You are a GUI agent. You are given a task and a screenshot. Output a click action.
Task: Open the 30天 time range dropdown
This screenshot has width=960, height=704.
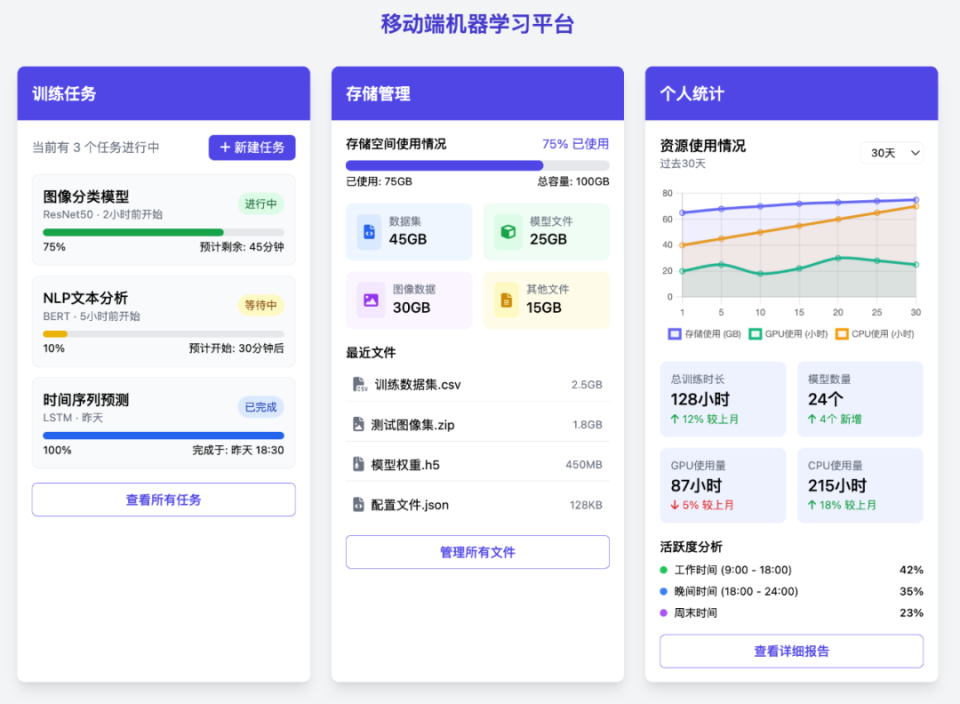point(892,152)
